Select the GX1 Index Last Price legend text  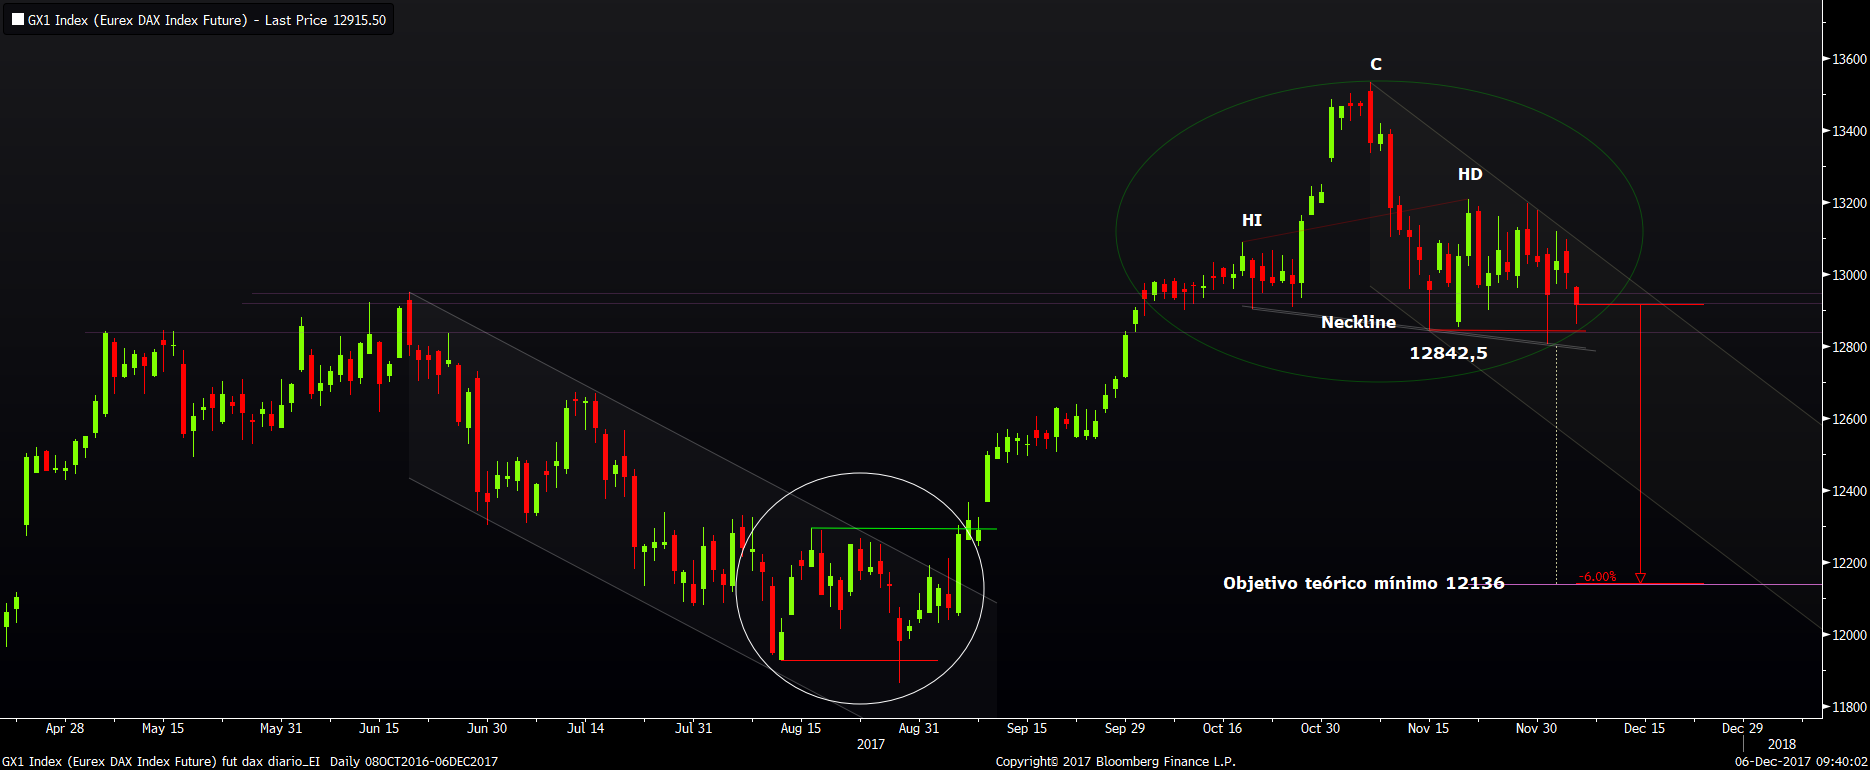[207, 20]
